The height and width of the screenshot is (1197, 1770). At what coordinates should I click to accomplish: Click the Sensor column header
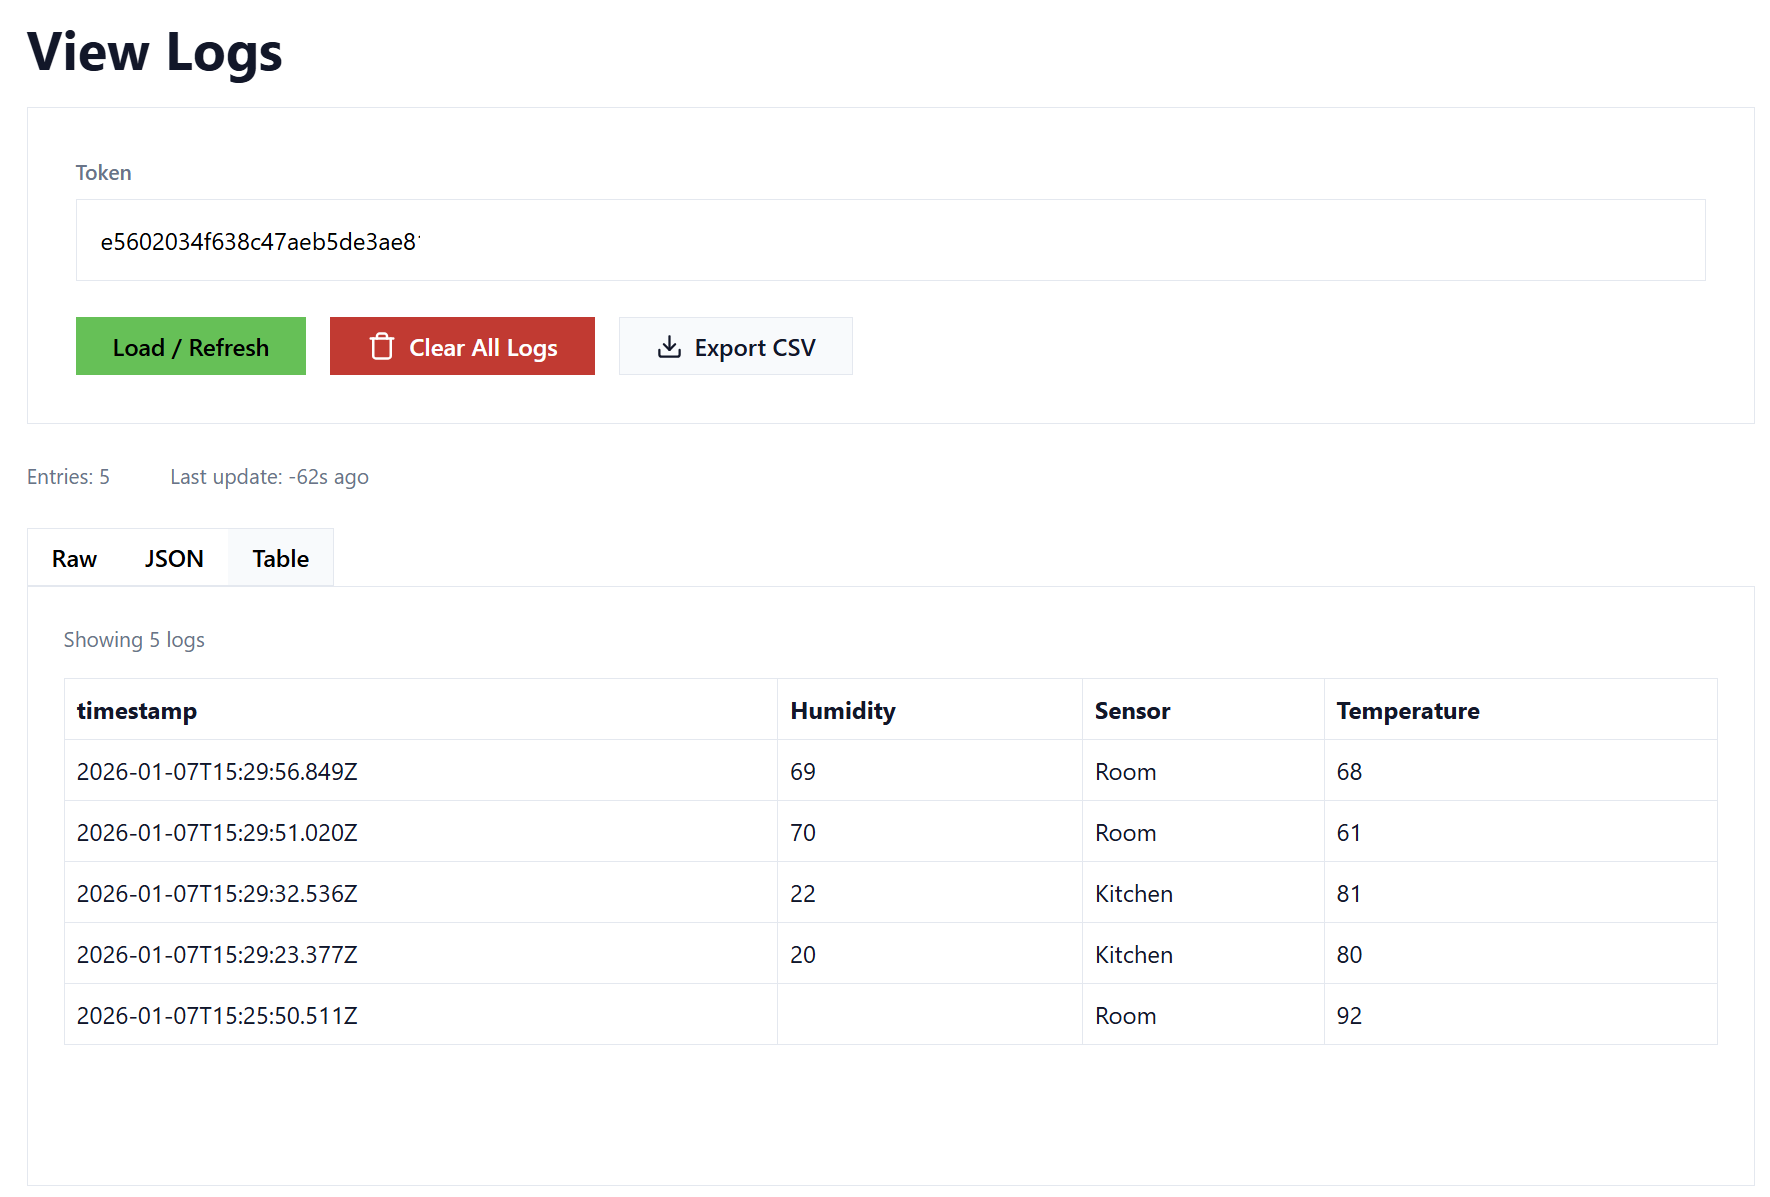1132,710
